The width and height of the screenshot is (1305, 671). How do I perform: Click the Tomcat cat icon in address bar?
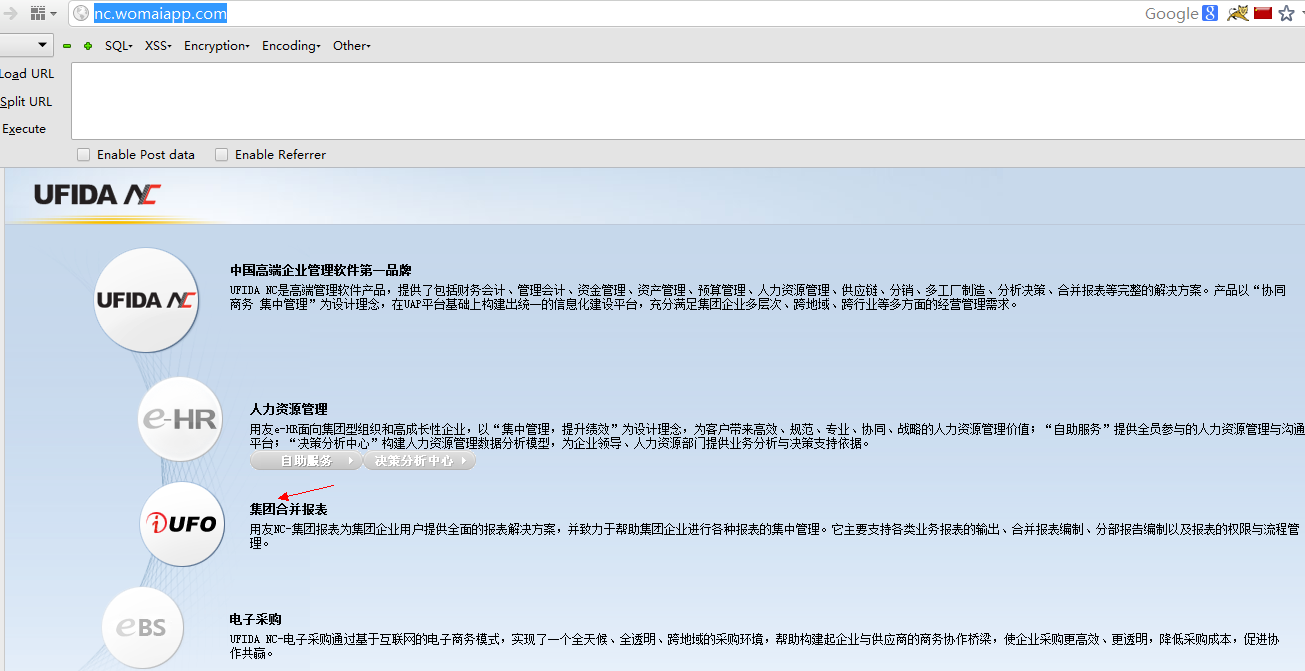click(1238, 13)
